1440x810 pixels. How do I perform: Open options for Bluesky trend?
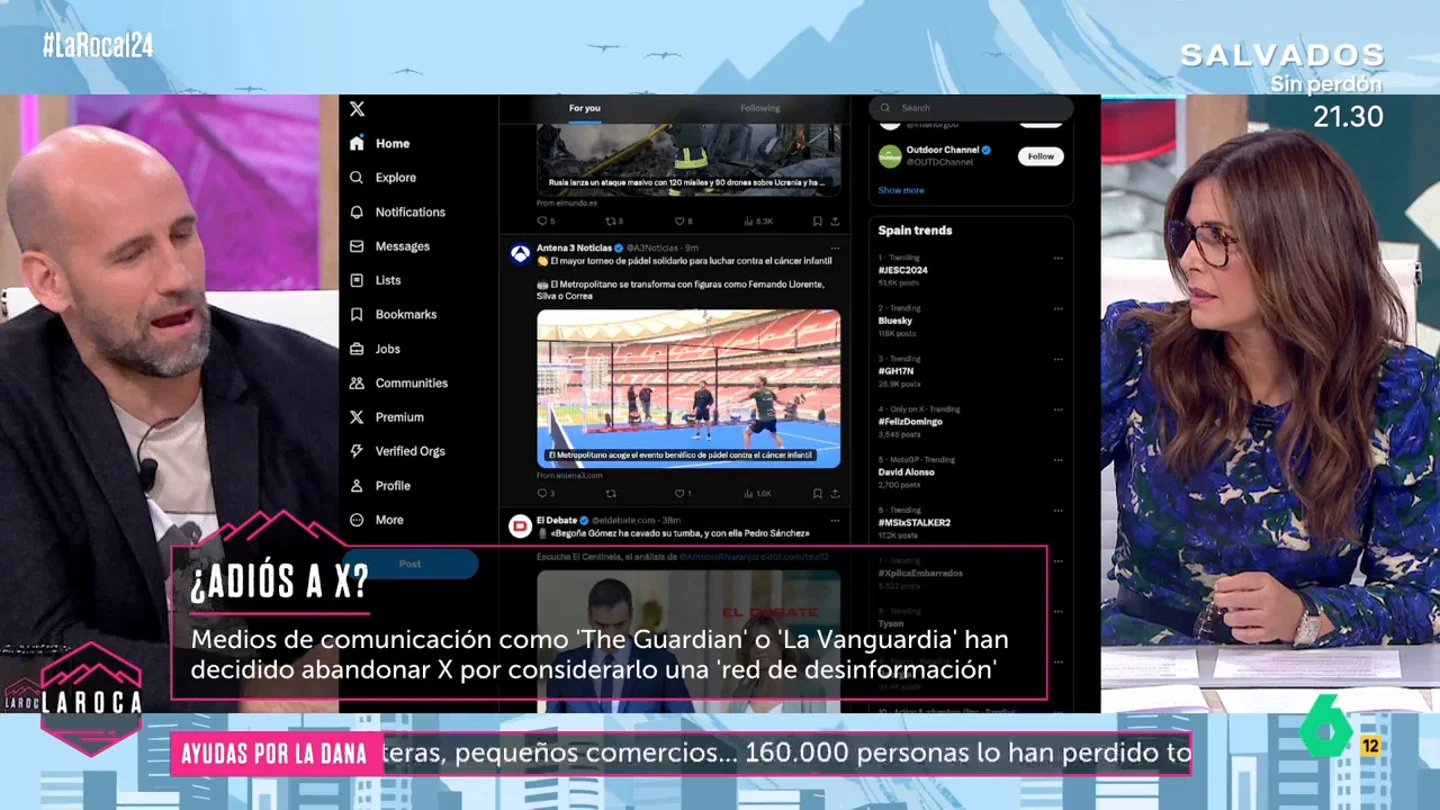pyautogui.click(x=1058, y=309)
